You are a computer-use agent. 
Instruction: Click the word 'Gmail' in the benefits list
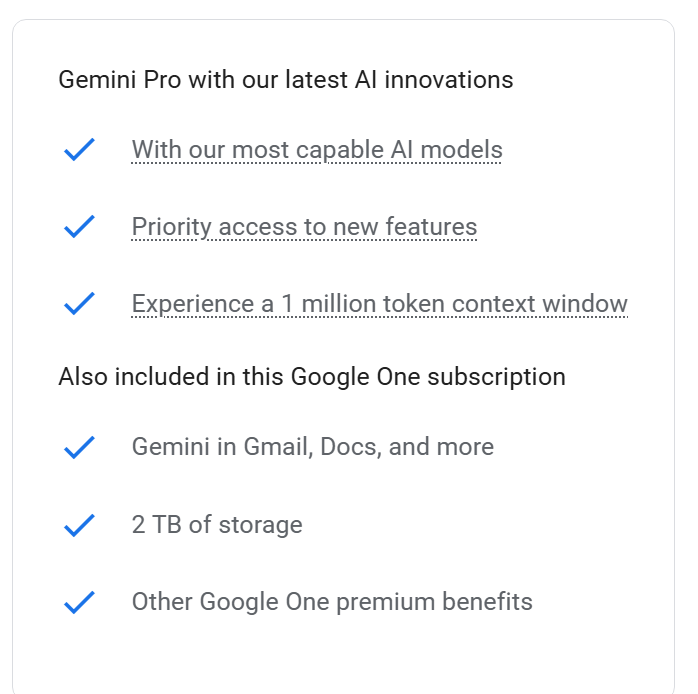[279, 447]
